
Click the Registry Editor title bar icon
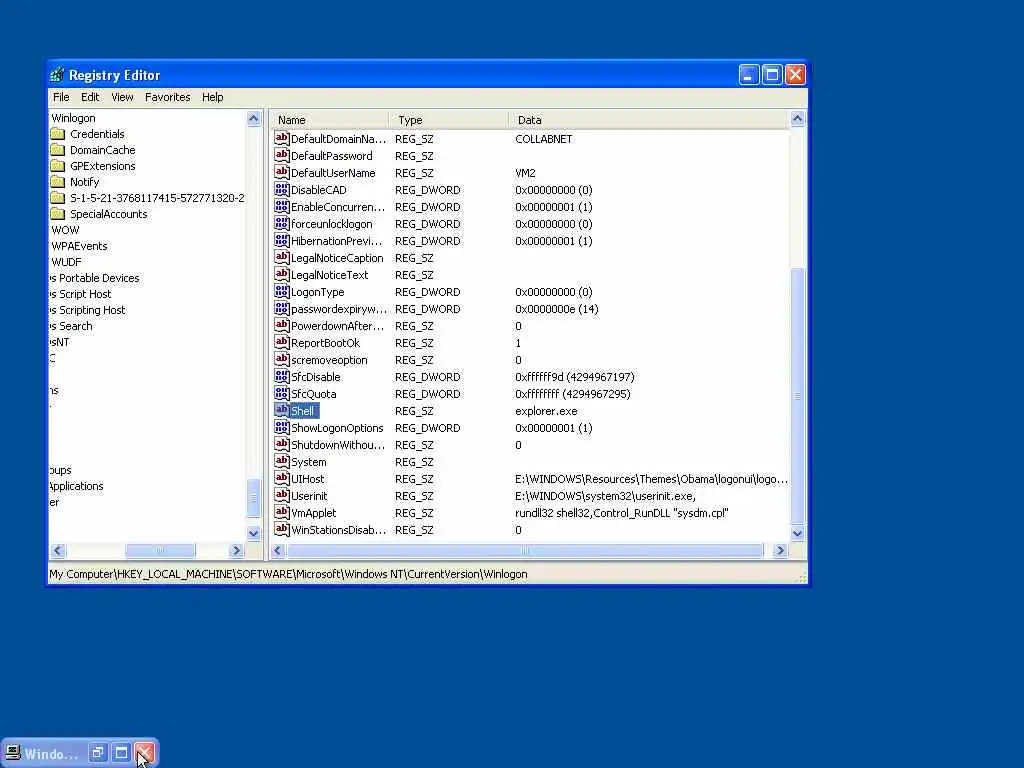tap(57, 75)
